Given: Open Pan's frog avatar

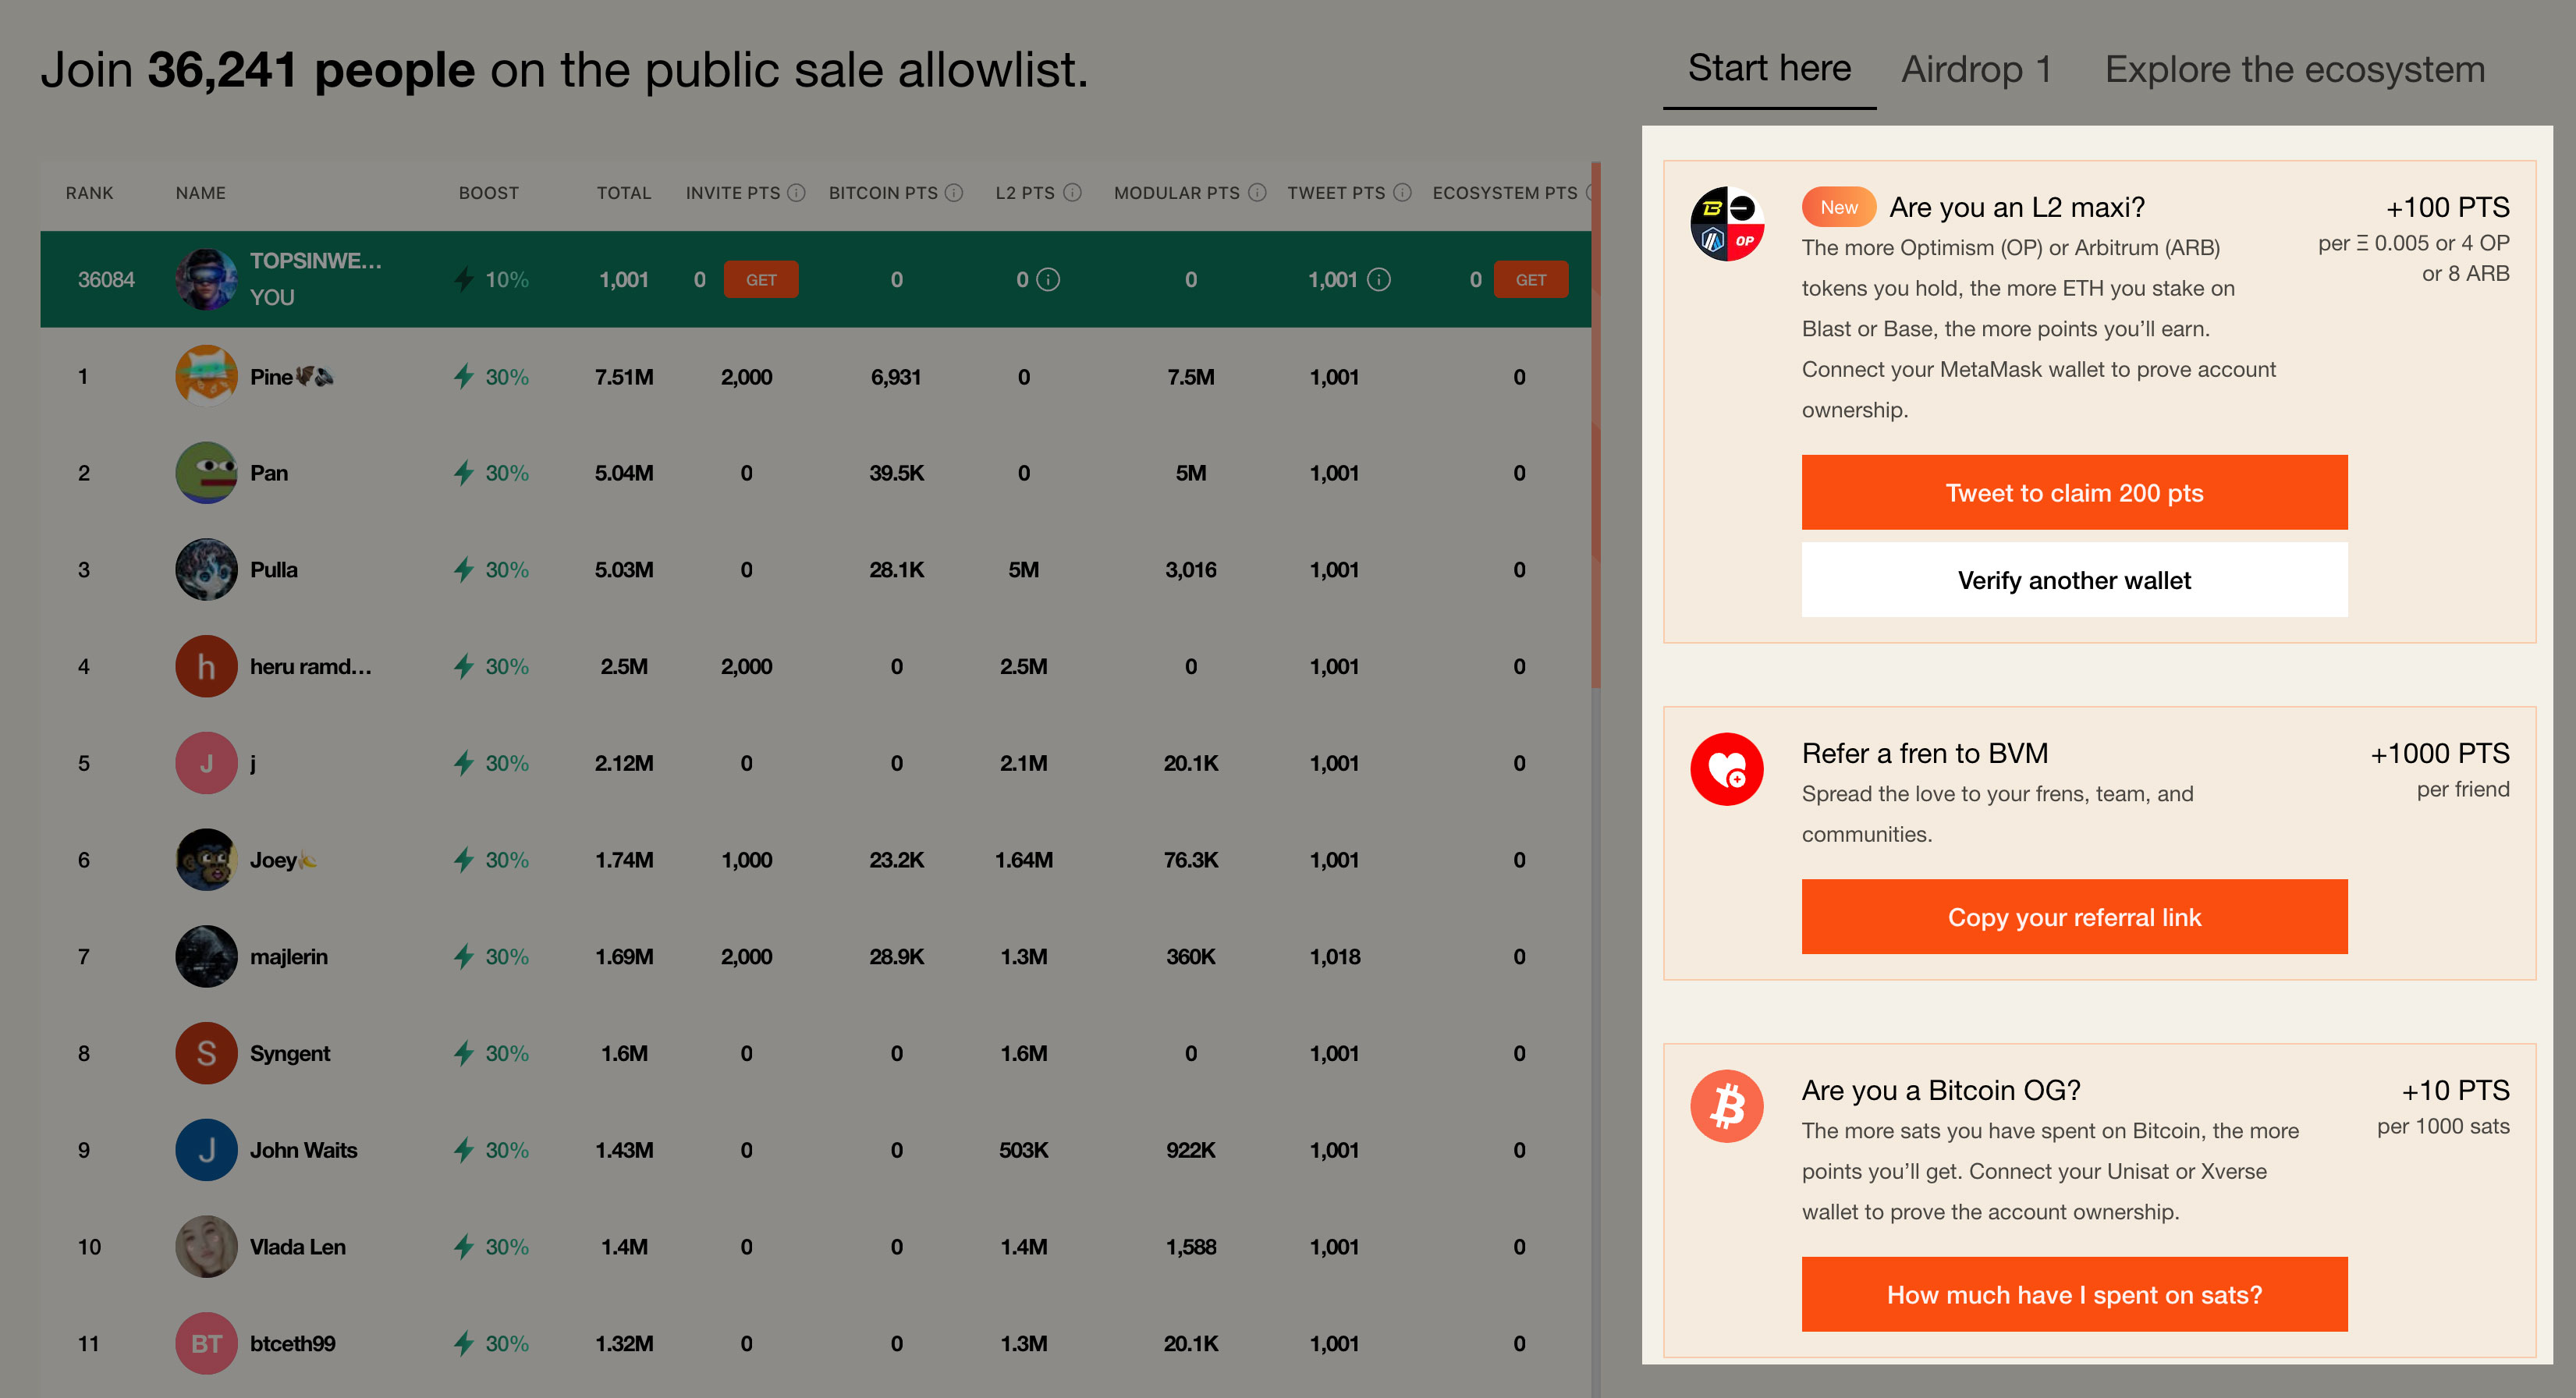Looking at the screenshot, I should point(206,473).
